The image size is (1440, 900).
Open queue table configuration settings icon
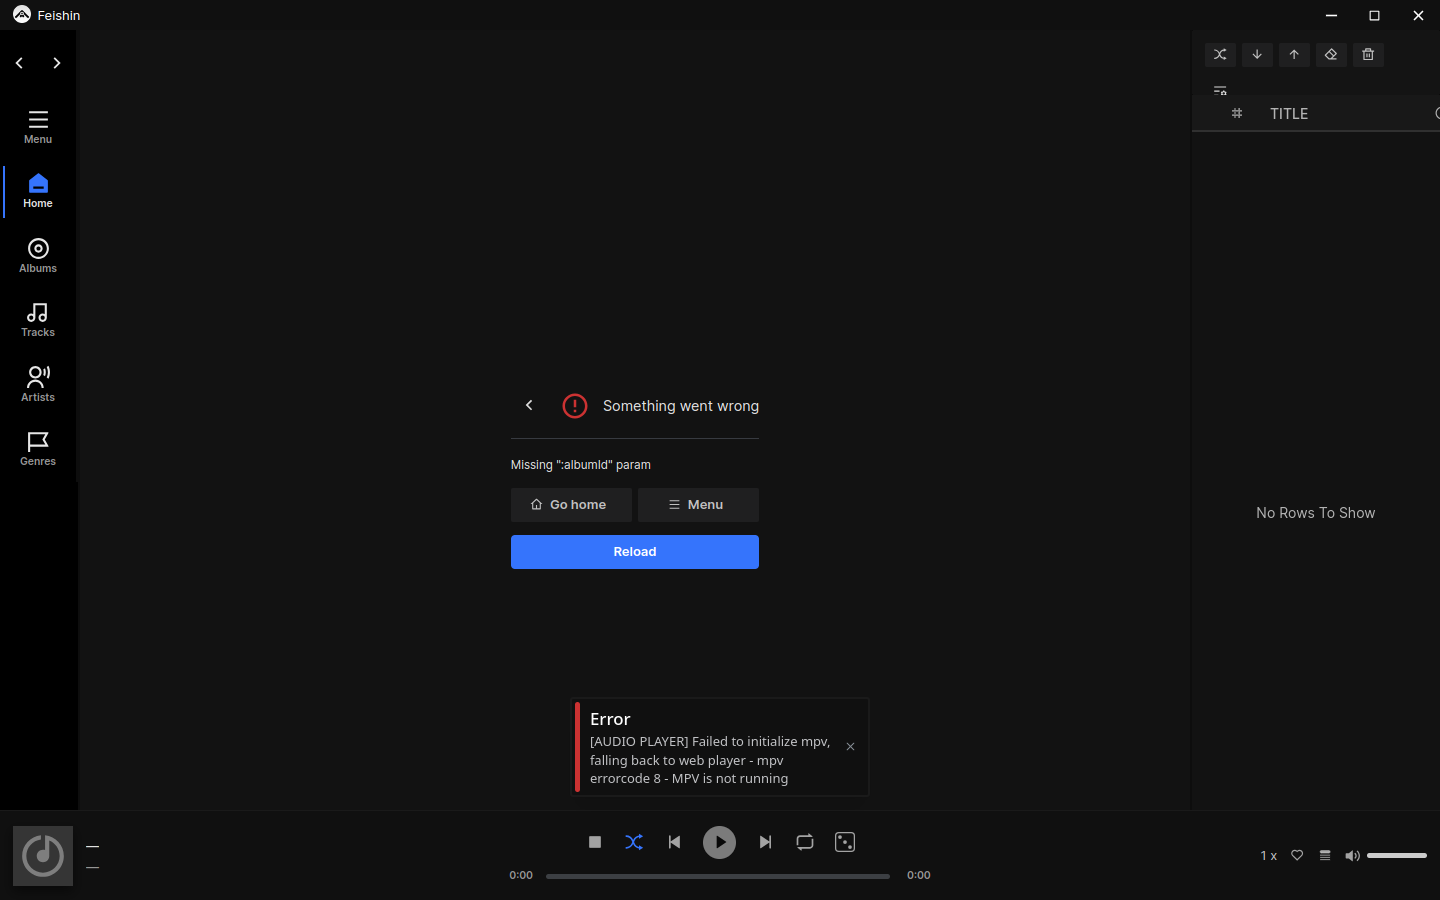click(1220, 90)
